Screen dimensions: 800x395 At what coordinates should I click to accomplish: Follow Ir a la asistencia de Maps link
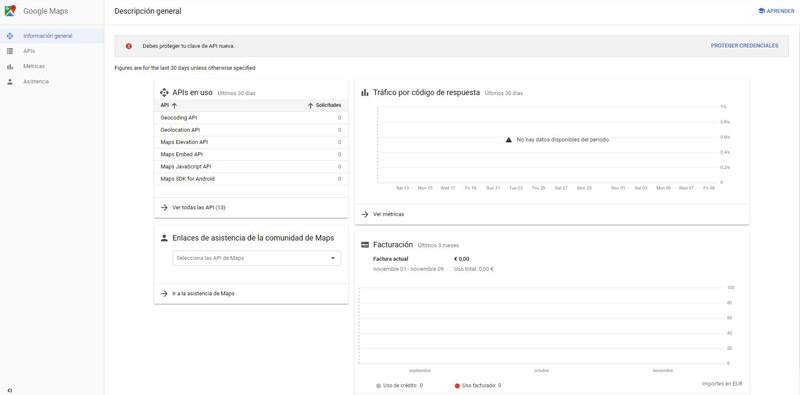click(204, 293)
